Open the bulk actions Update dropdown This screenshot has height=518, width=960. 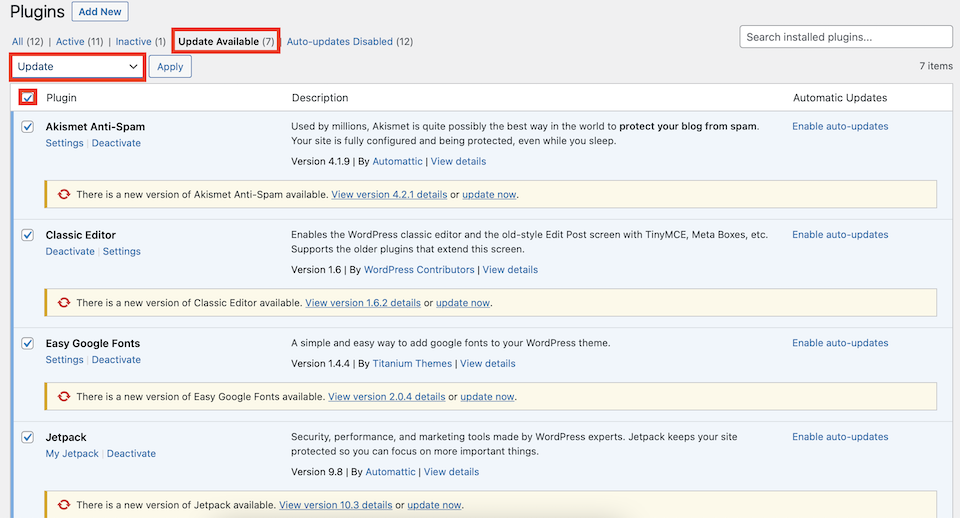point(78,67)
